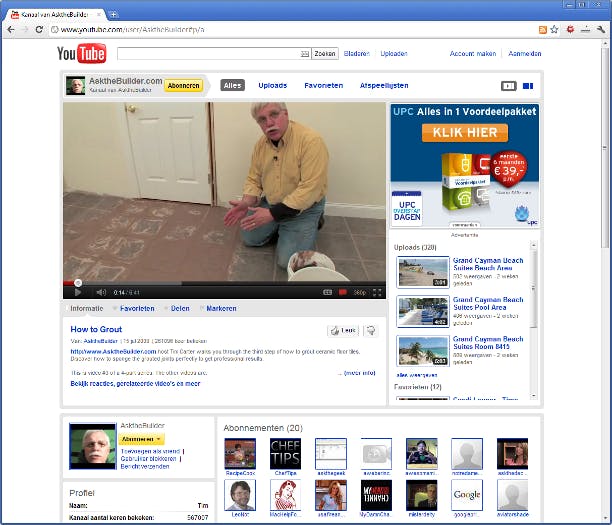612x525 pixels.
Task: Click the Aanmelden link
Action: (525, 53)
